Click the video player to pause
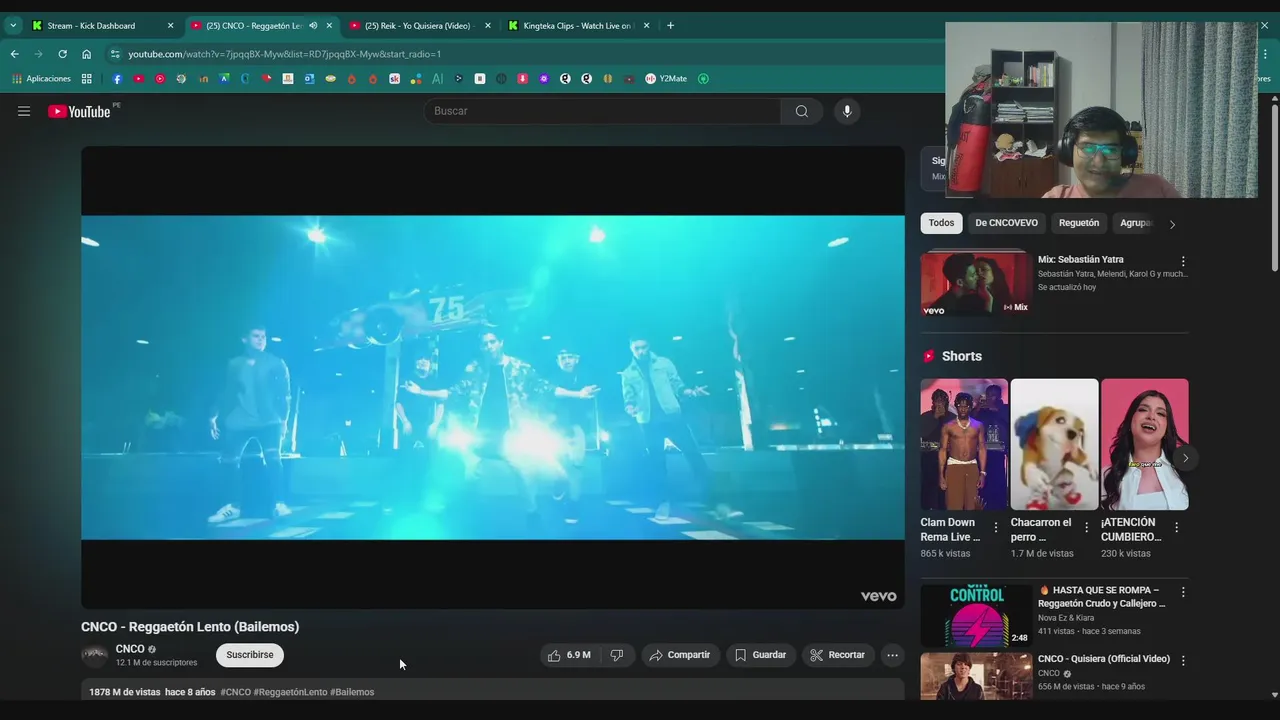 click(x=493, y=377)
